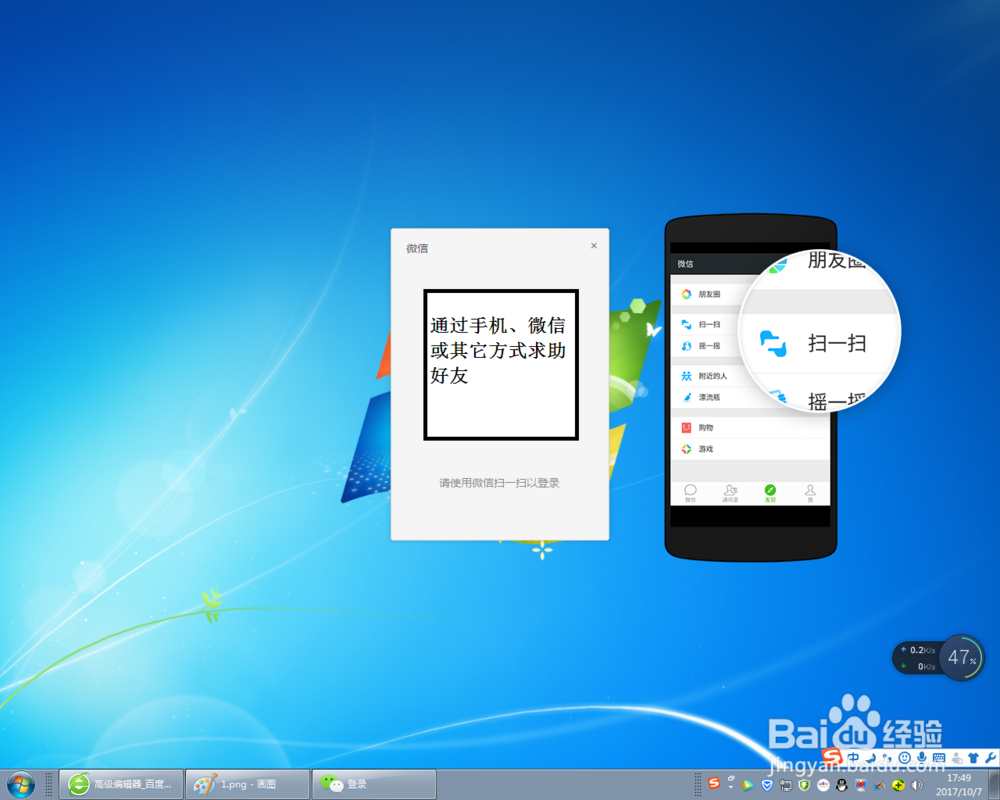This screenshot has height=800, width=1000.
Task: Click the chat bubble tab at the phone bottom
Action: 690,493
